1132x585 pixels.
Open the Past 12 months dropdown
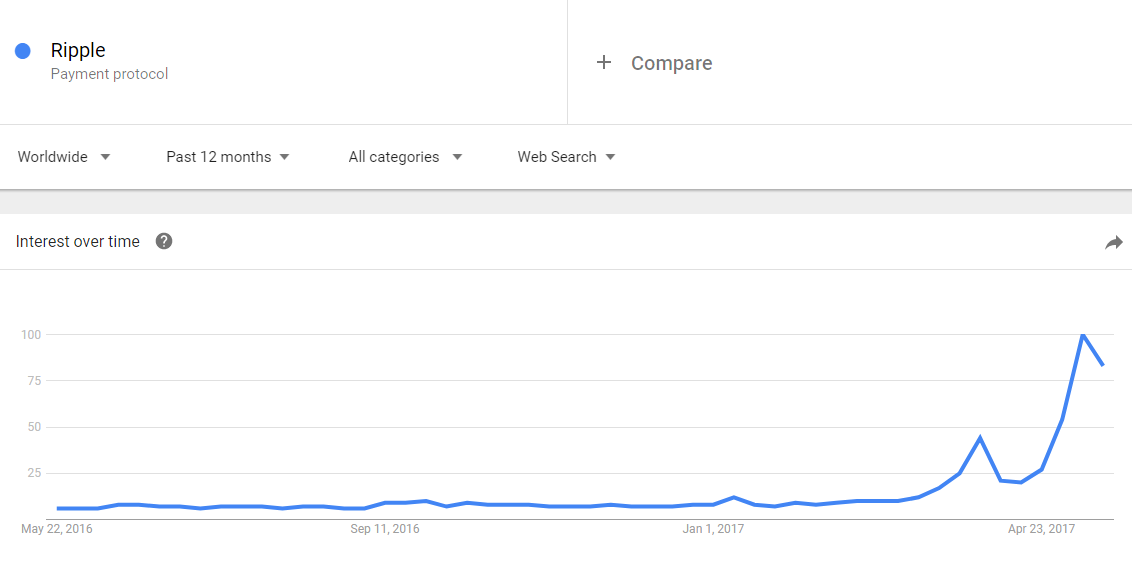pos(228,157)
